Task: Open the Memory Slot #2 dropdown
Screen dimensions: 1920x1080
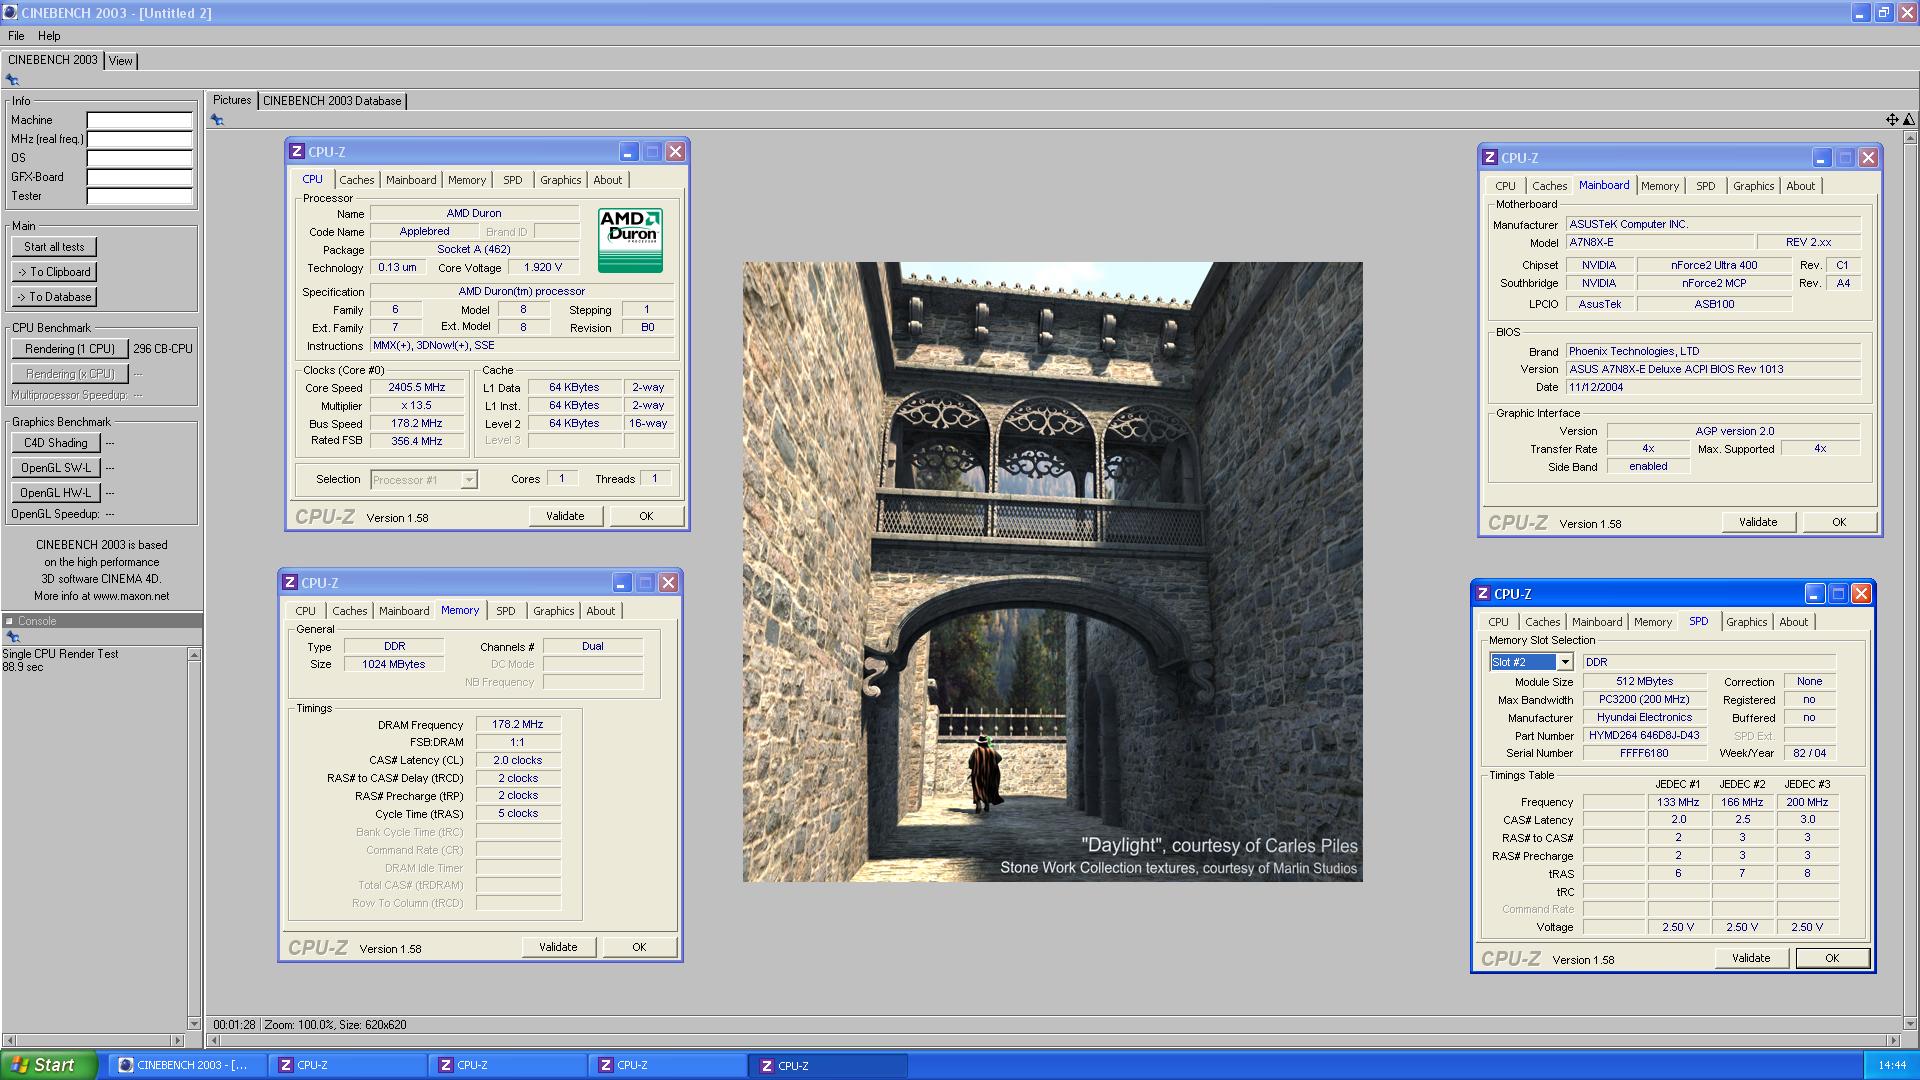Action: point(1565,662)
